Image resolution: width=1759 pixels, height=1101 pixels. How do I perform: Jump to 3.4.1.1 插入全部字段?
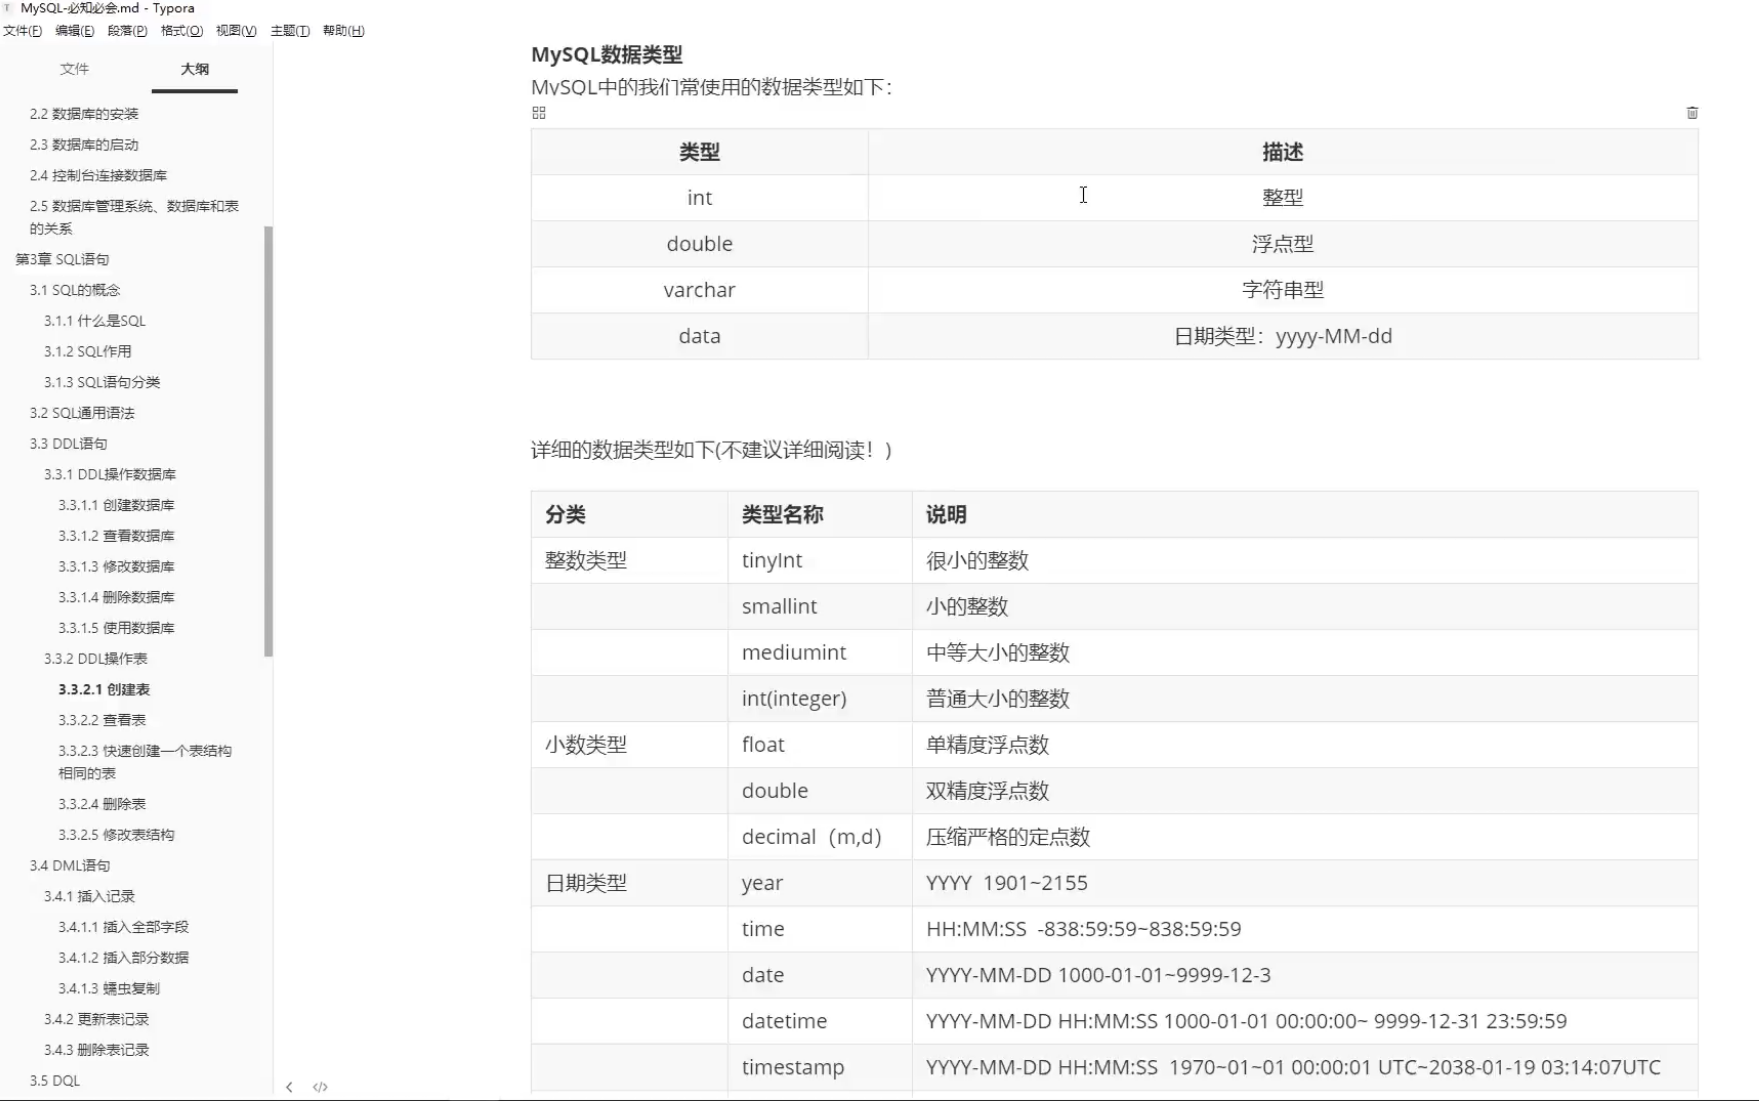[123, 928]
